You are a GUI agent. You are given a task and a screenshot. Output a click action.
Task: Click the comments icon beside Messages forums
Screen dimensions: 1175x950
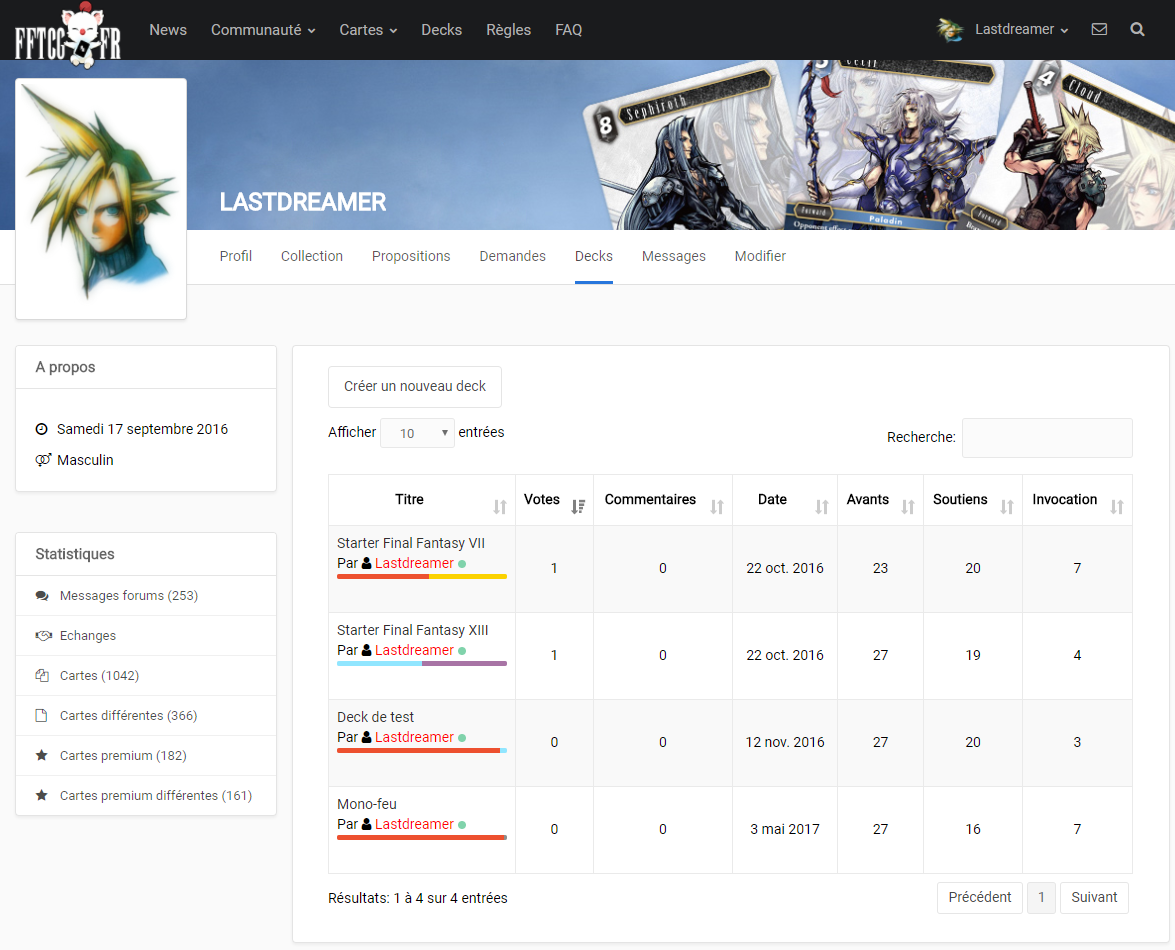point(42,596)
